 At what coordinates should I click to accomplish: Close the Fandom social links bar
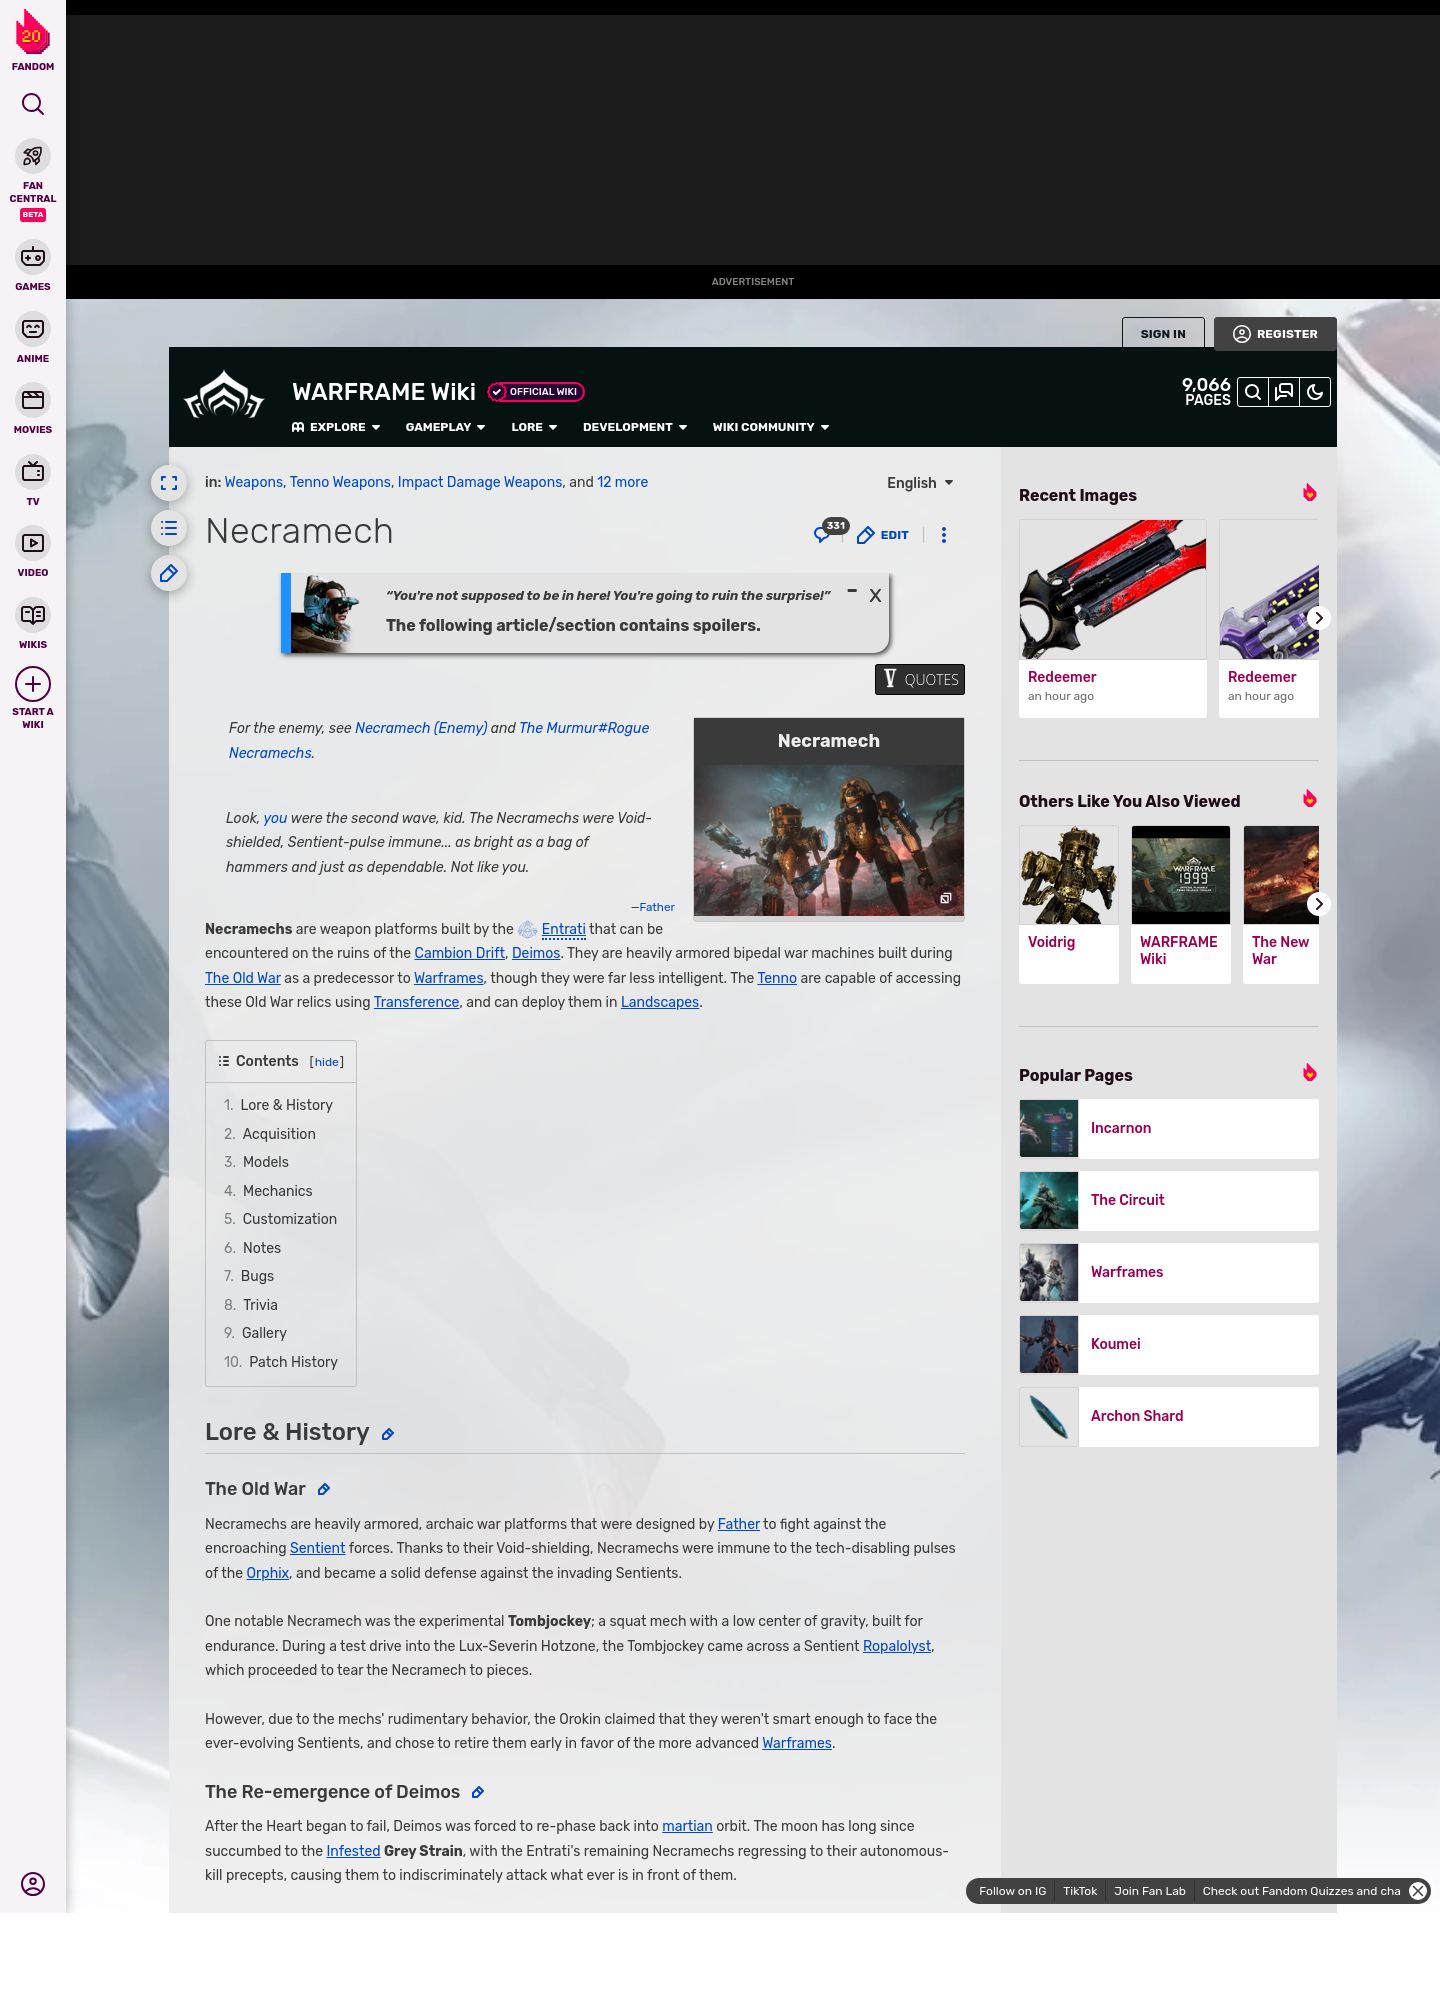point(1417,1891)
